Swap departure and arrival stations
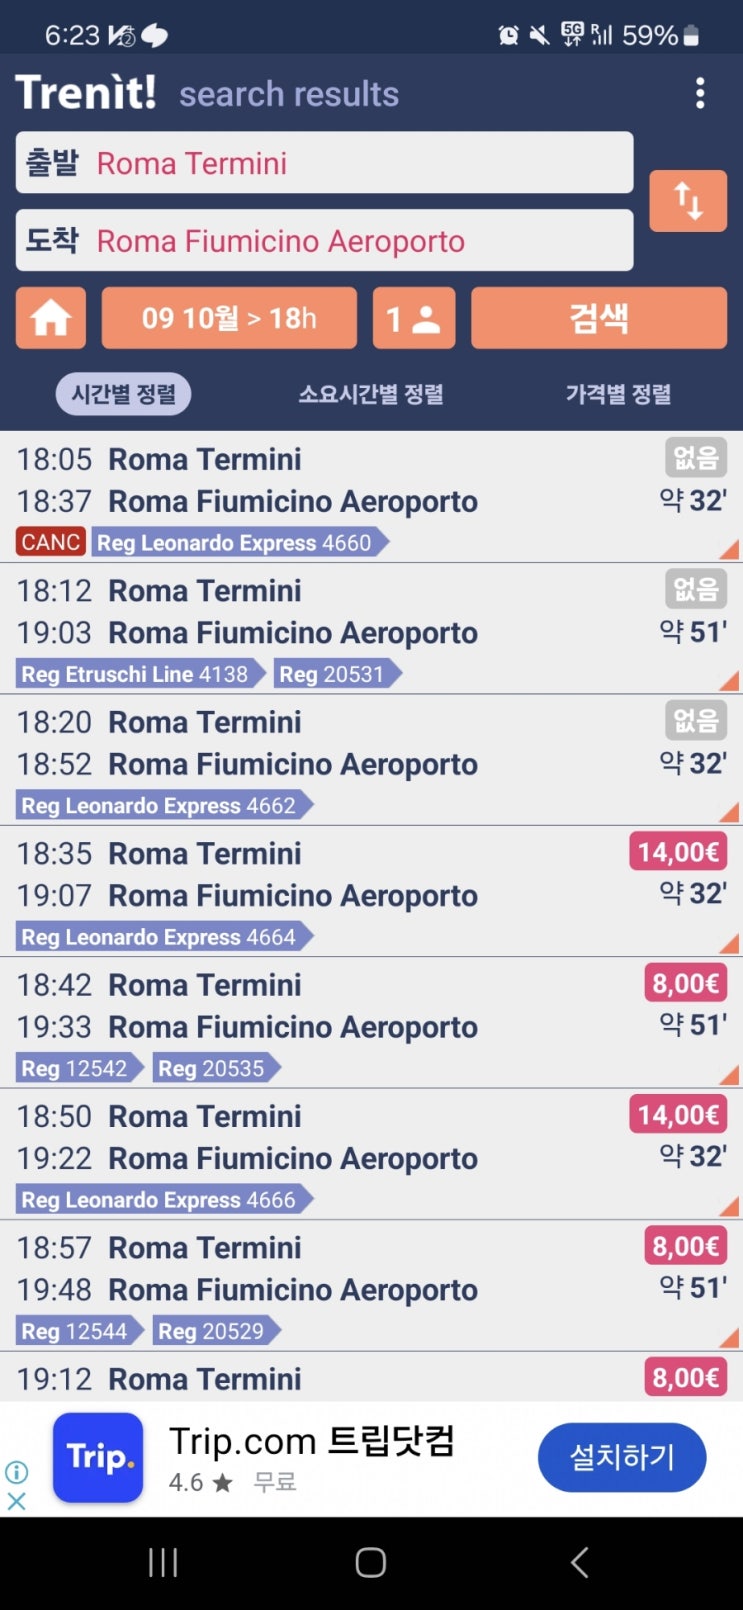This screenshot has height=1610, width=743. (688, 201)
